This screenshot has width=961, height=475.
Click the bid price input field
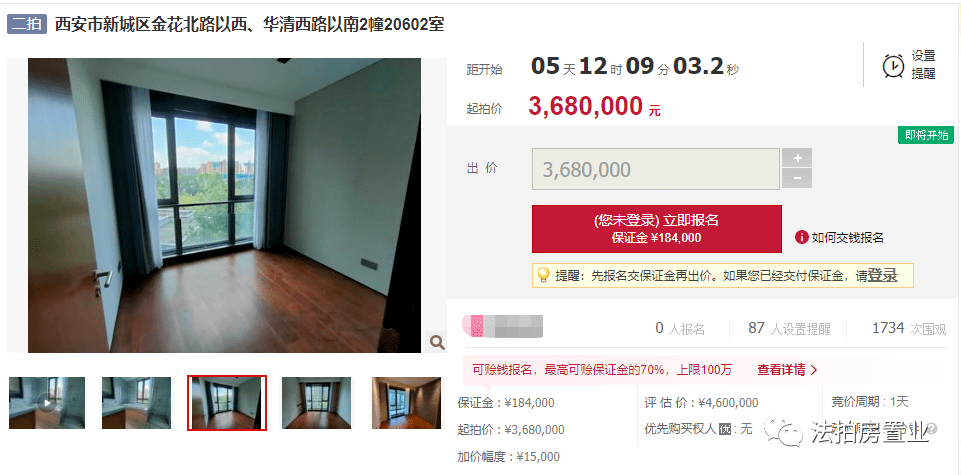pyautogui.click(x=656, y=169)
